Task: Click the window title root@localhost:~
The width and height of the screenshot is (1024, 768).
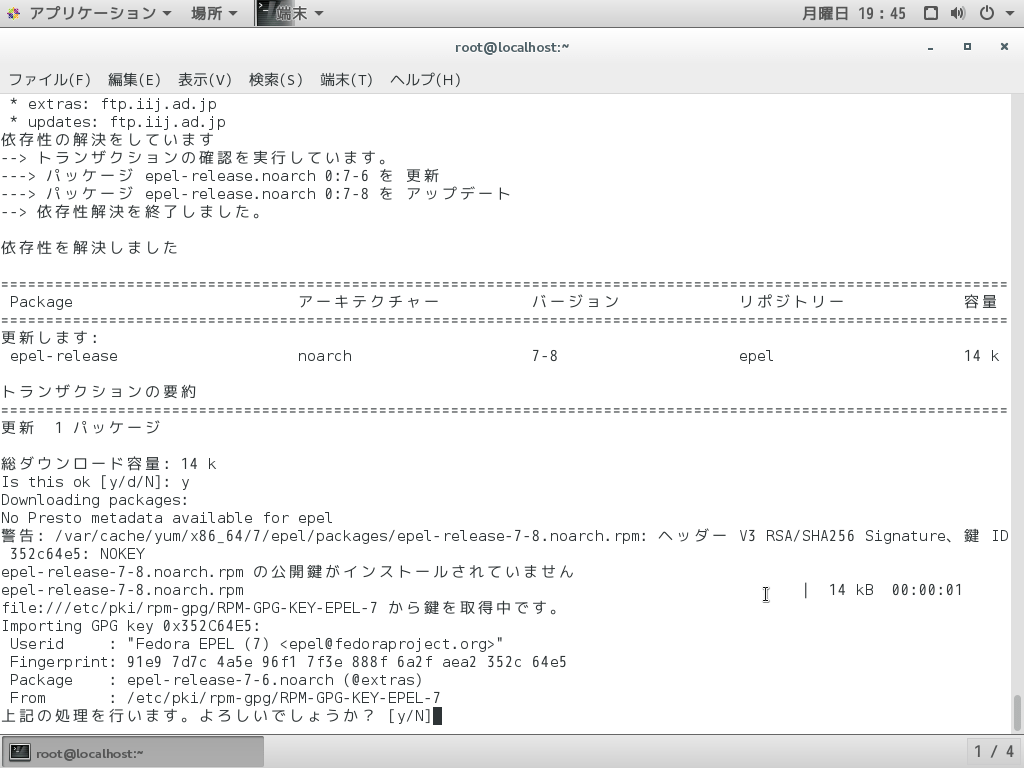Action: tap(512, 47)
